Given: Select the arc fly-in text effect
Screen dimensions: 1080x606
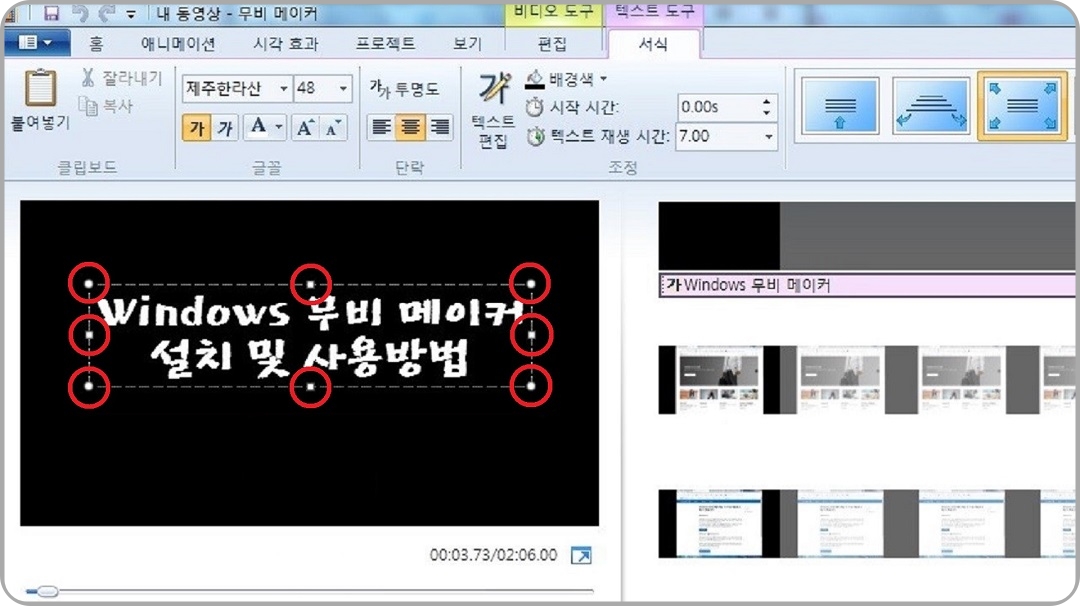Looking at the screenshot, I should (931, 105).
